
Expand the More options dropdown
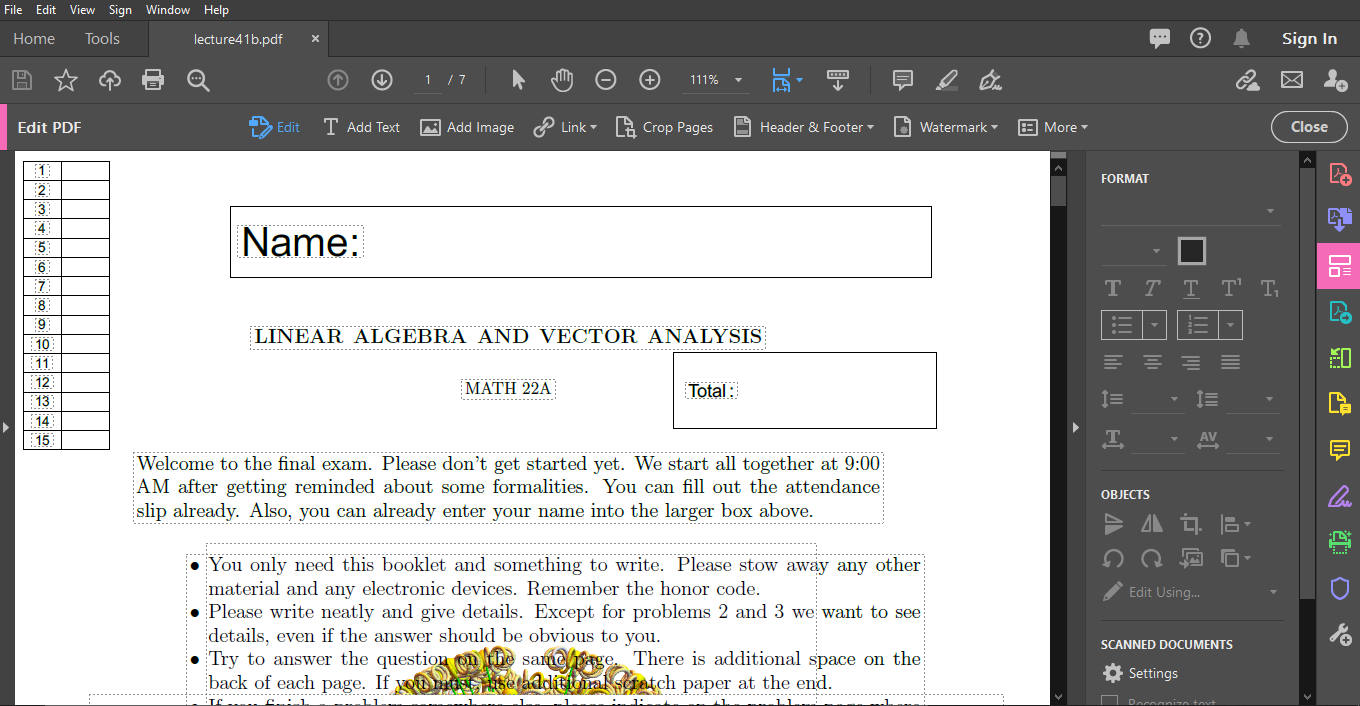coord(1053,127)
